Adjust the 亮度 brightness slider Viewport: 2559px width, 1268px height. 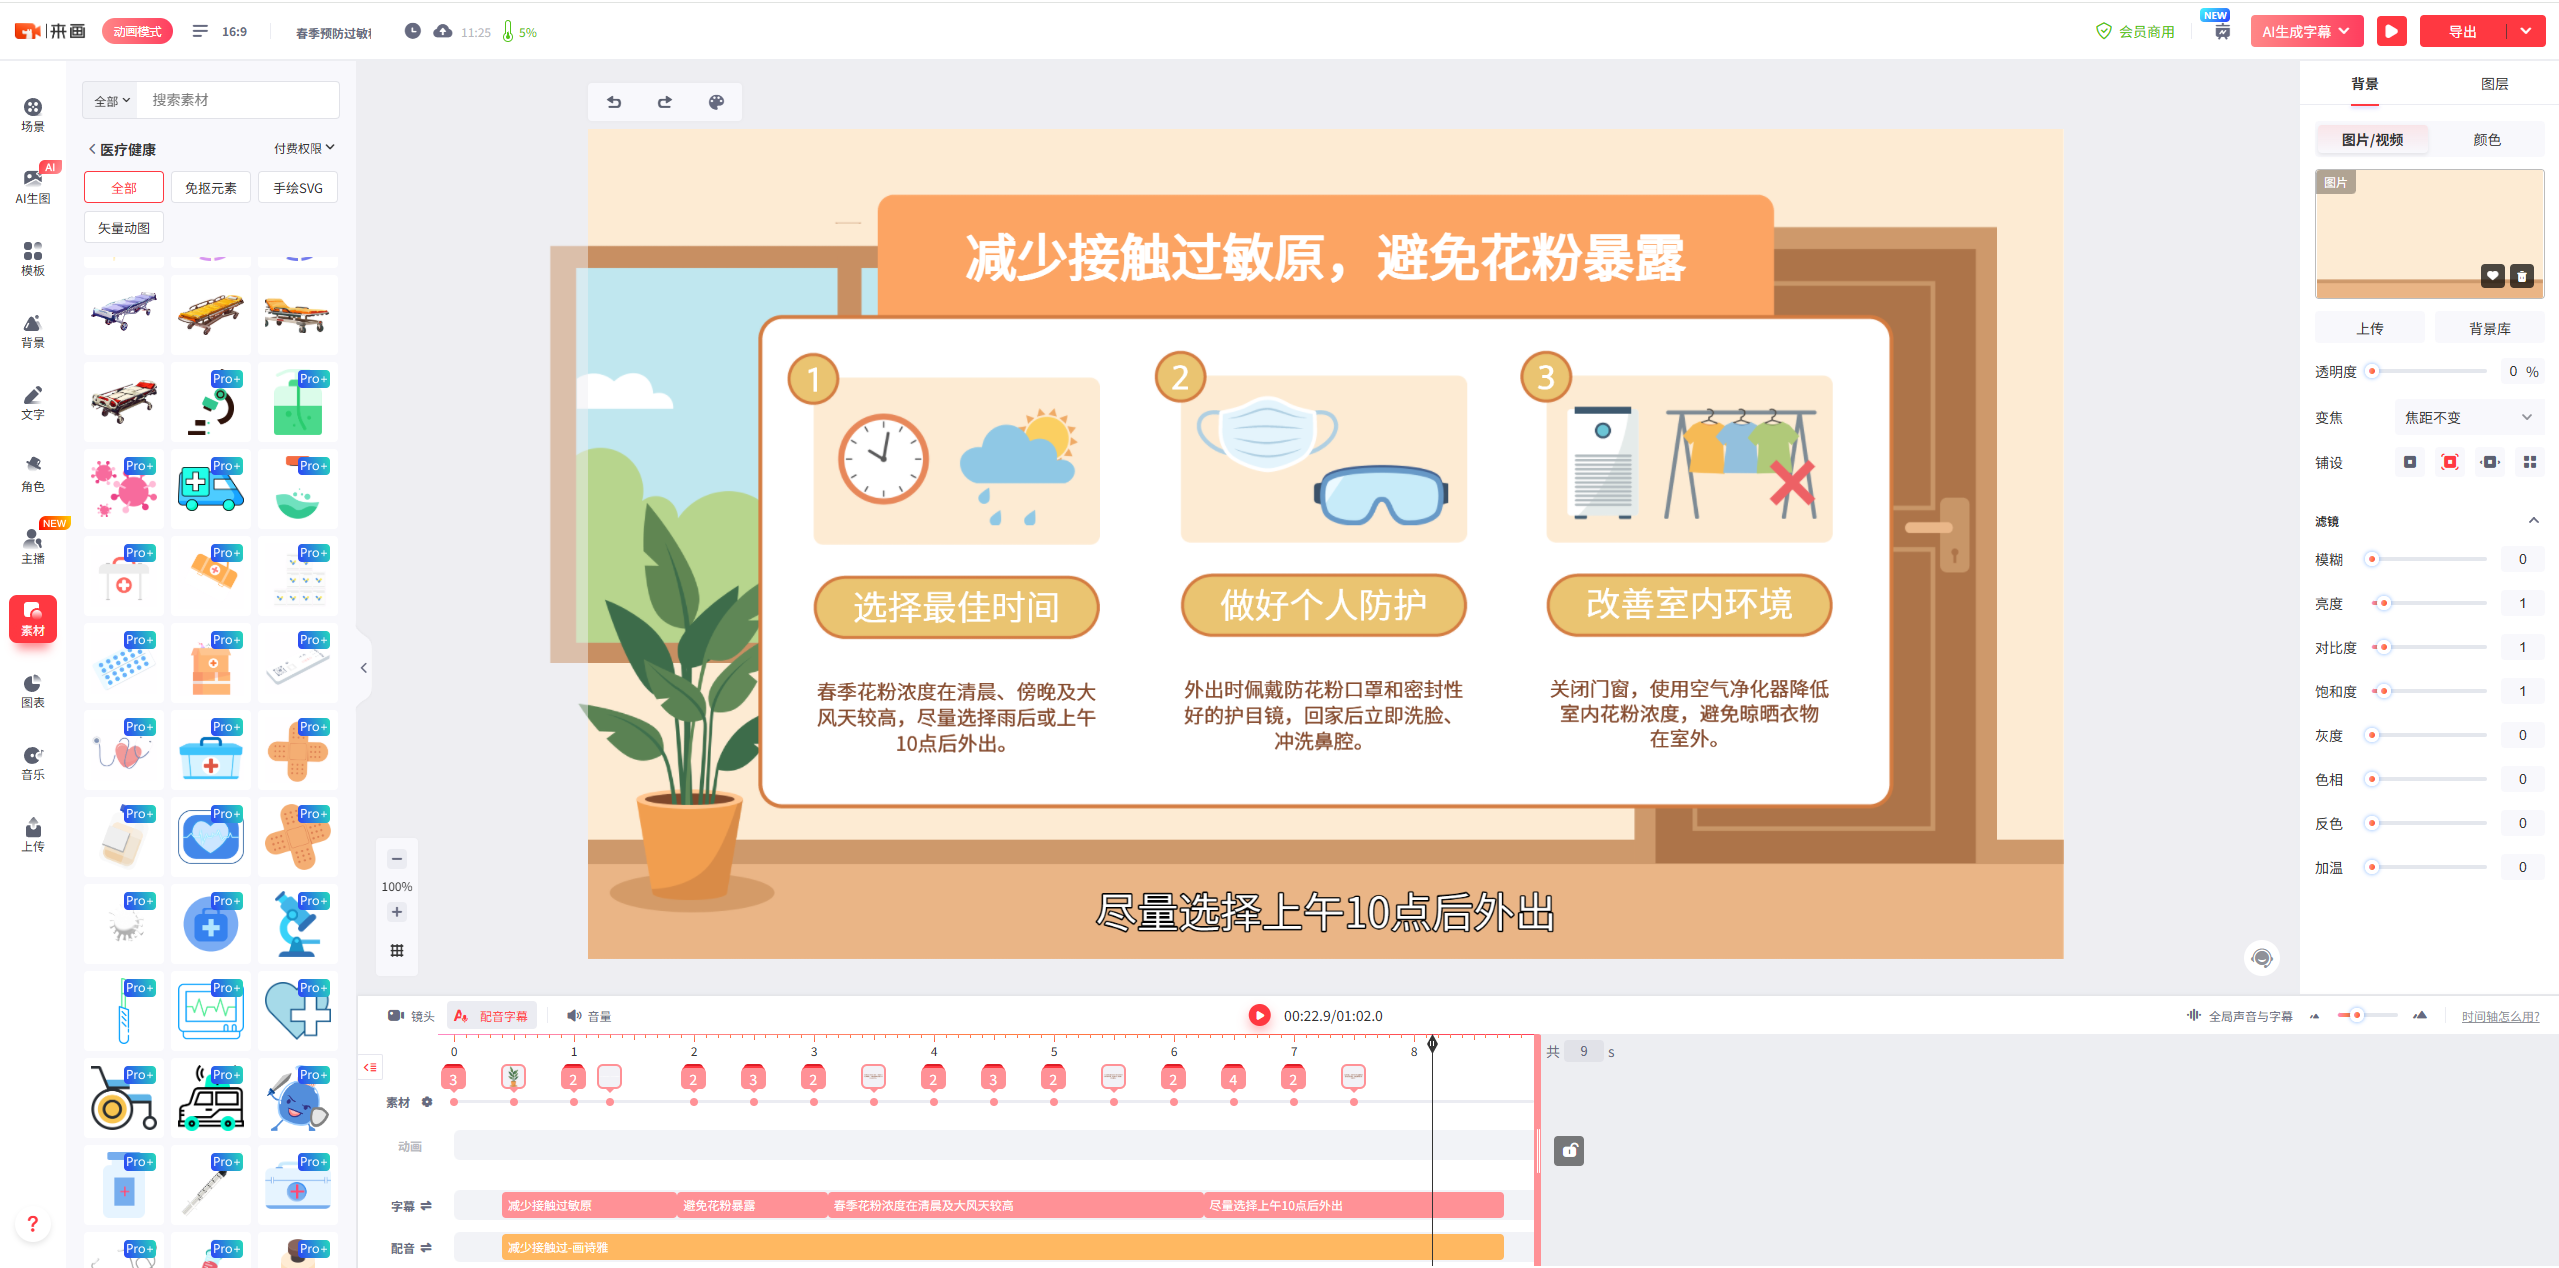[2382, 602]
